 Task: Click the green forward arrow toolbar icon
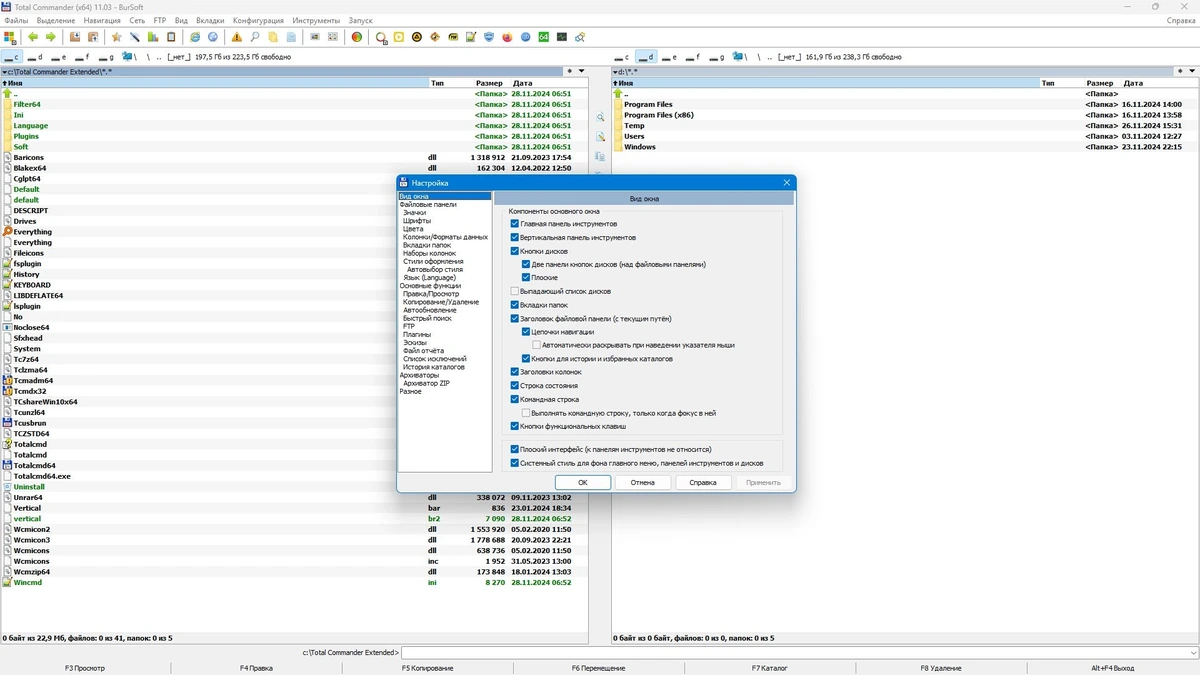click(50, 37)
